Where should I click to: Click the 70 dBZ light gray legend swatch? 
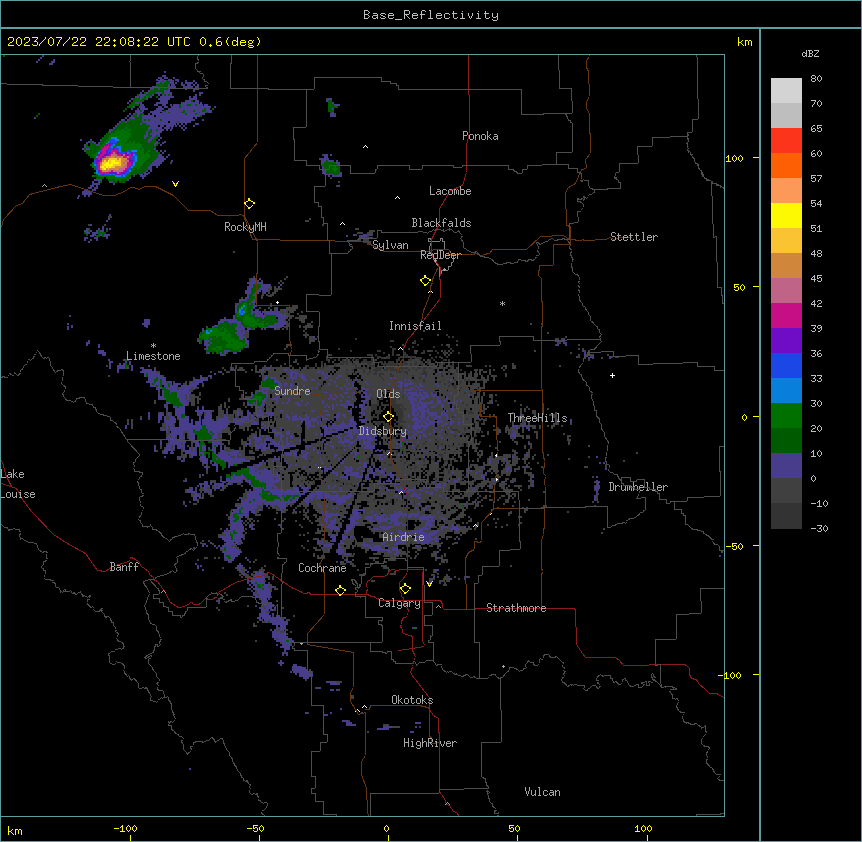click(786, 91)
